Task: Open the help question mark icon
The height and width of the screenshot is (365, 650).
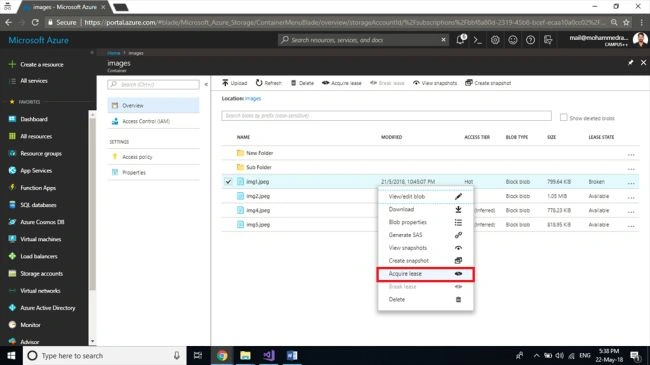Action: pyautogui.click(x=530, y=40)
